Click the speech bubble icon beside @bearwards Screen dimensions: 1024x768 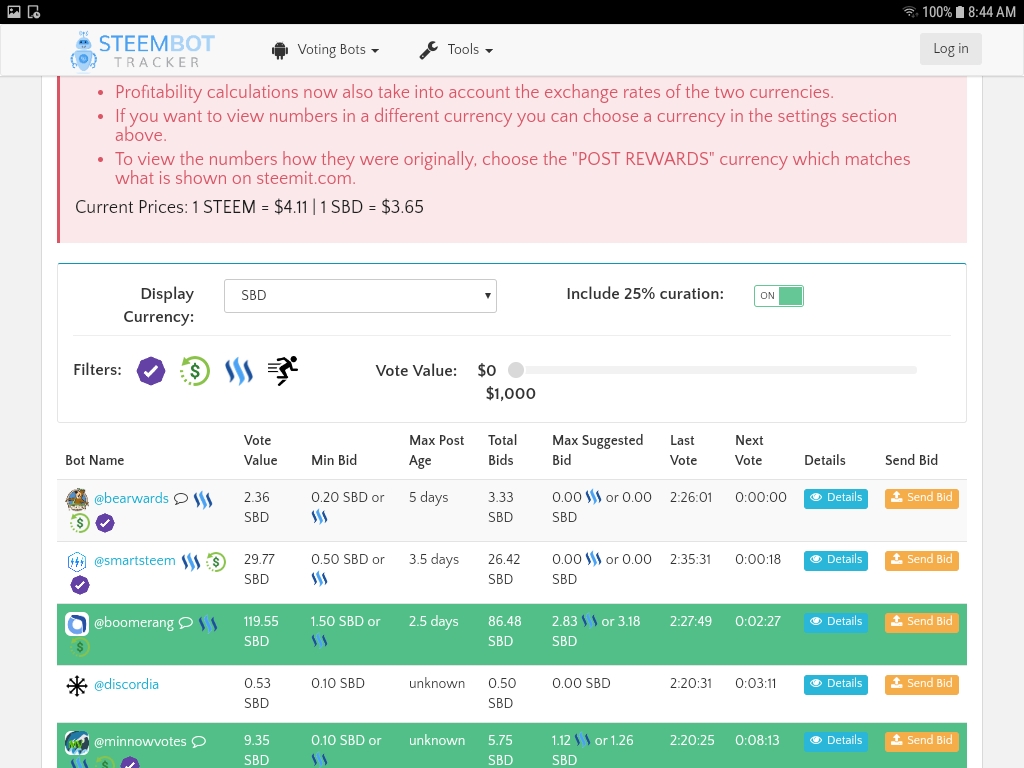point(181,499)
